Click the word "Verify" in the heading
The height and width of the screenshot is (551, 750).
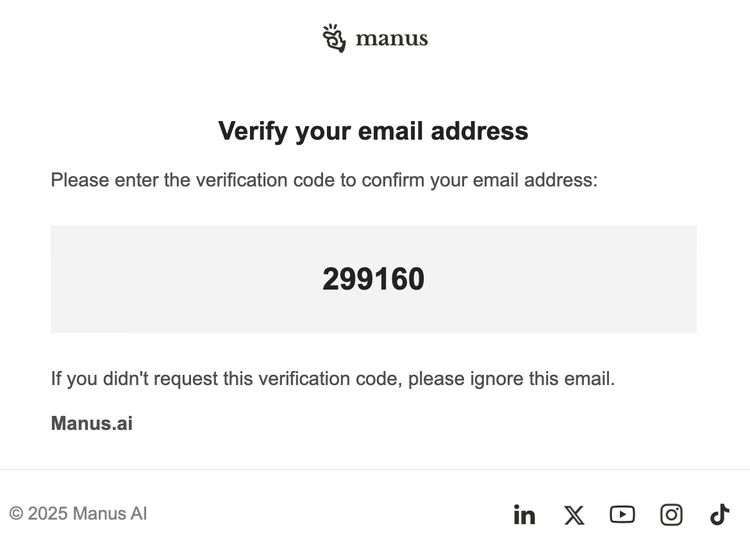coord(254,131)
